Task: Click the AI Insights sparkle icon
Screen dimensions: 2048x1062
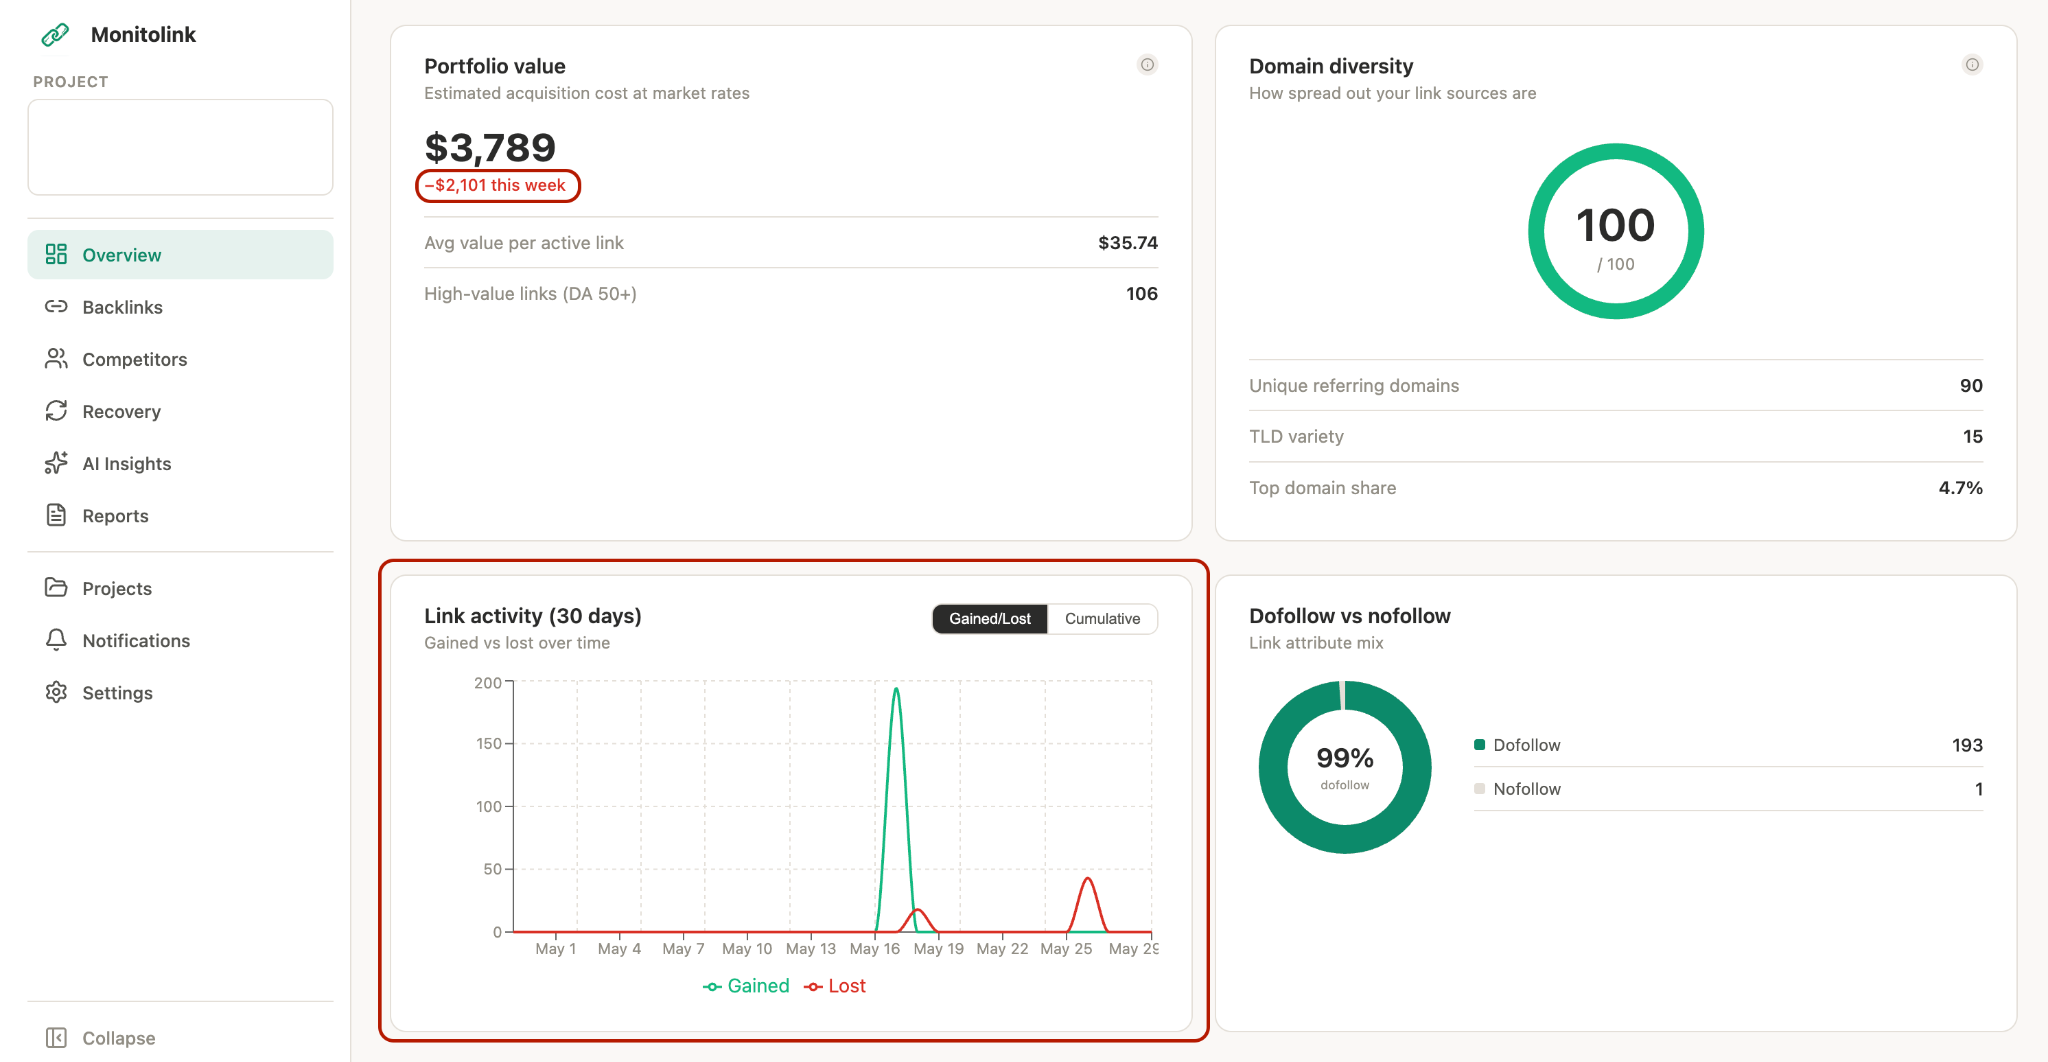Action: pyautogui.click(x=56, y=462)
